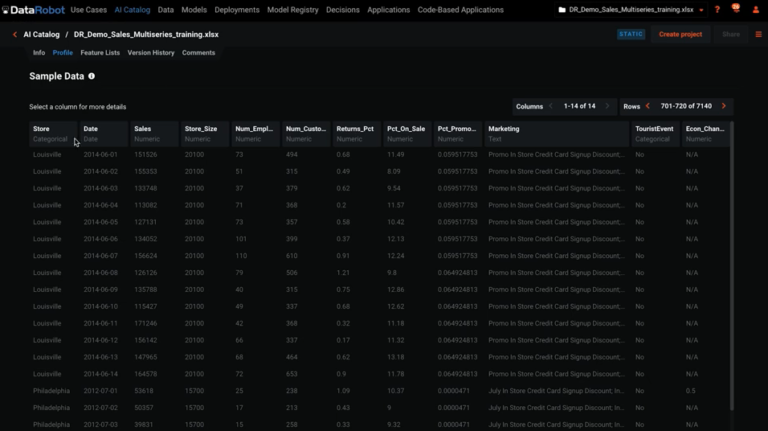Open the AI Catalog menu
This screenshot has width=768, height=431.
point(132,10)
